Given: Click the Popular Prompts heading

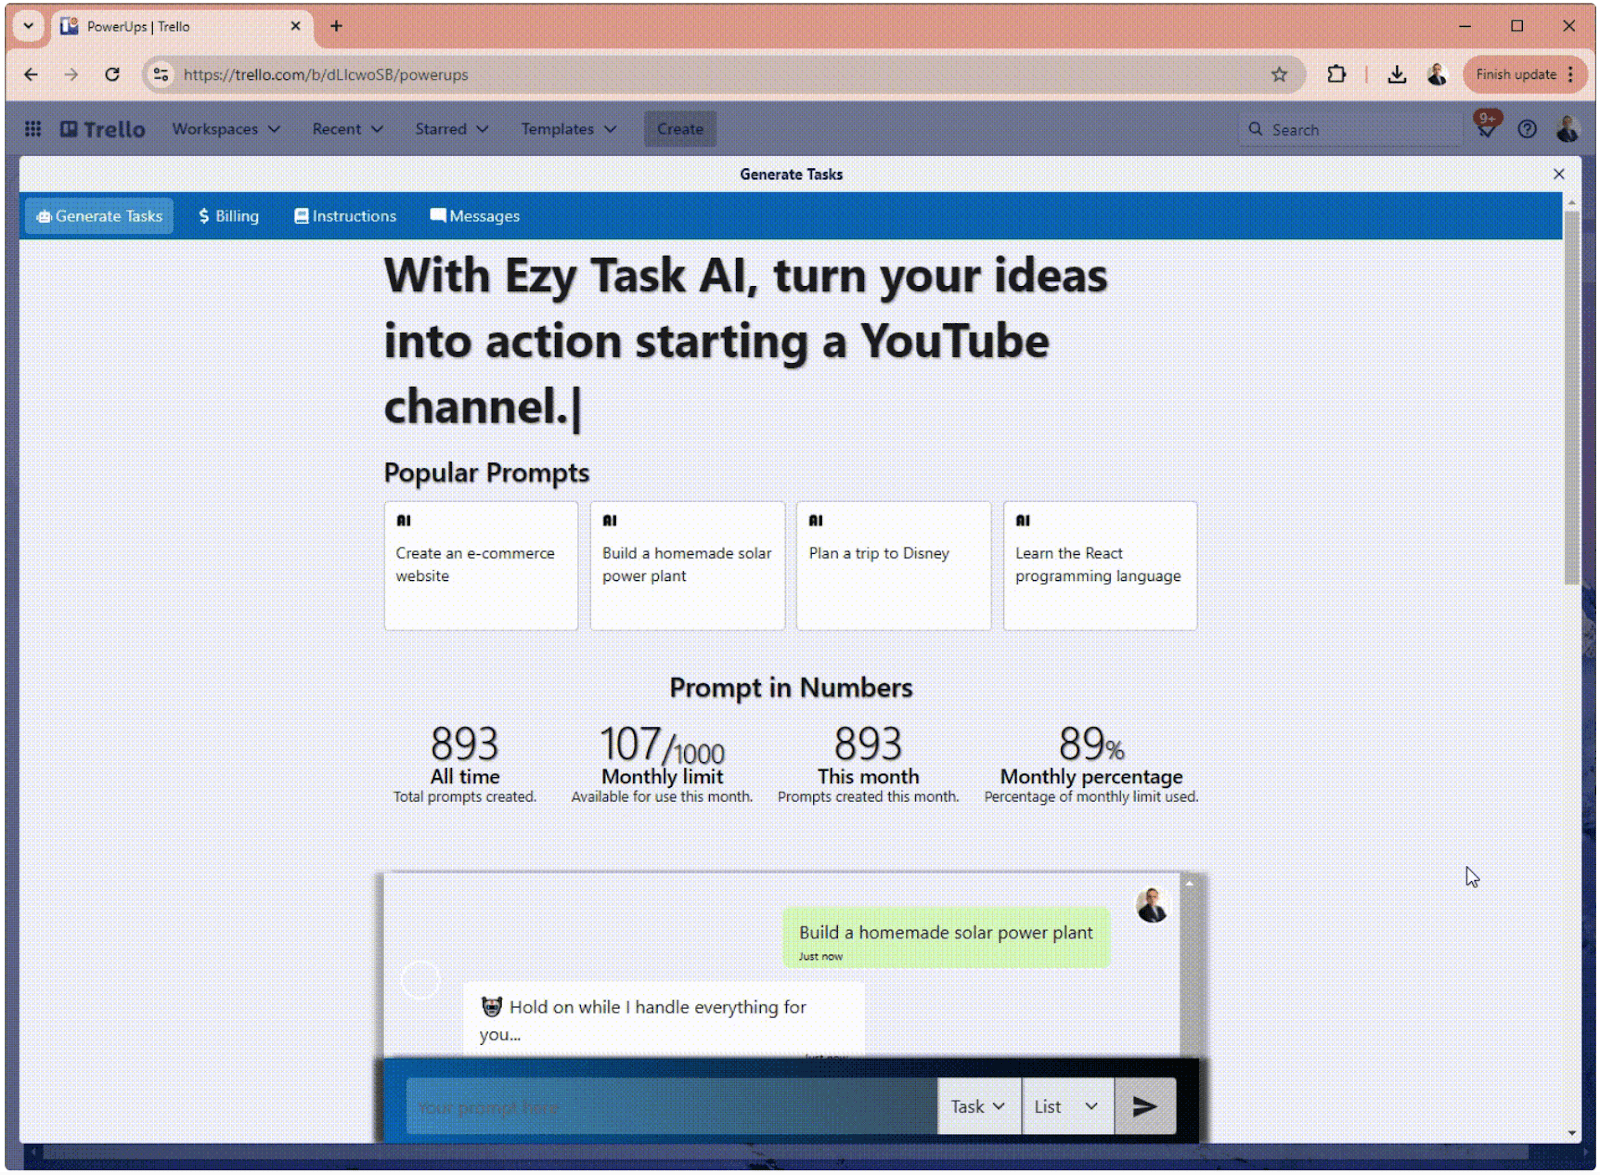Looking at the screenshot, I should [487, 473].
